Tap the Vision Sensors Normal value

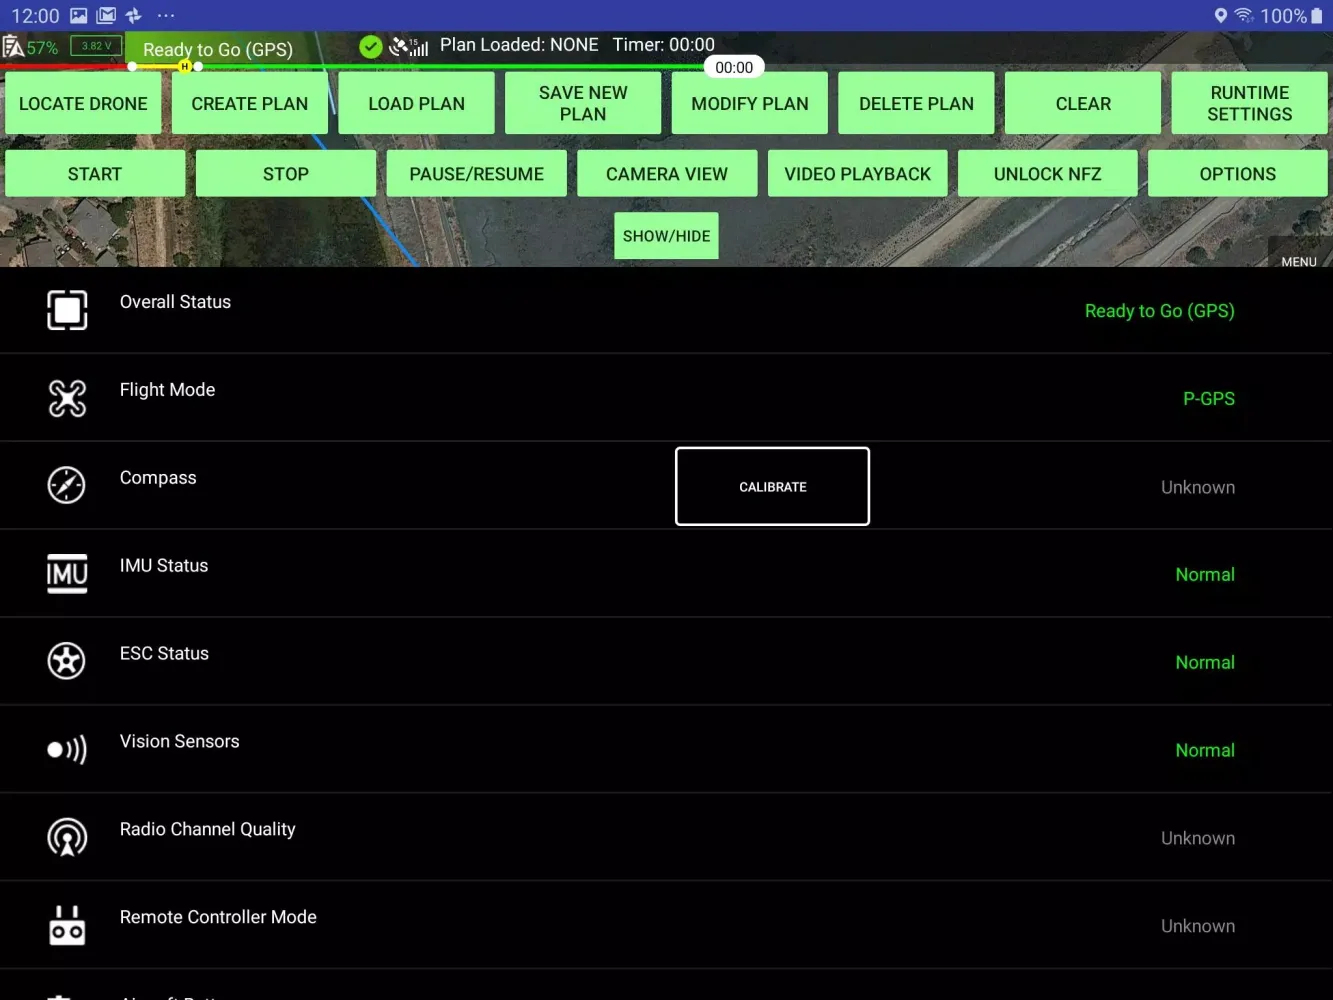pos(1205,750)
